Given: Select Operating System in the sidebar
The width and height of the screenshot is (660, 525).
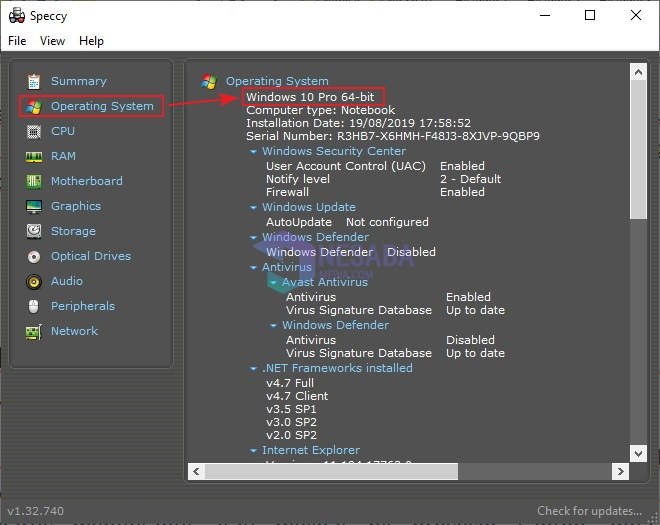Looking at the screenshot, I should [102, 106].
